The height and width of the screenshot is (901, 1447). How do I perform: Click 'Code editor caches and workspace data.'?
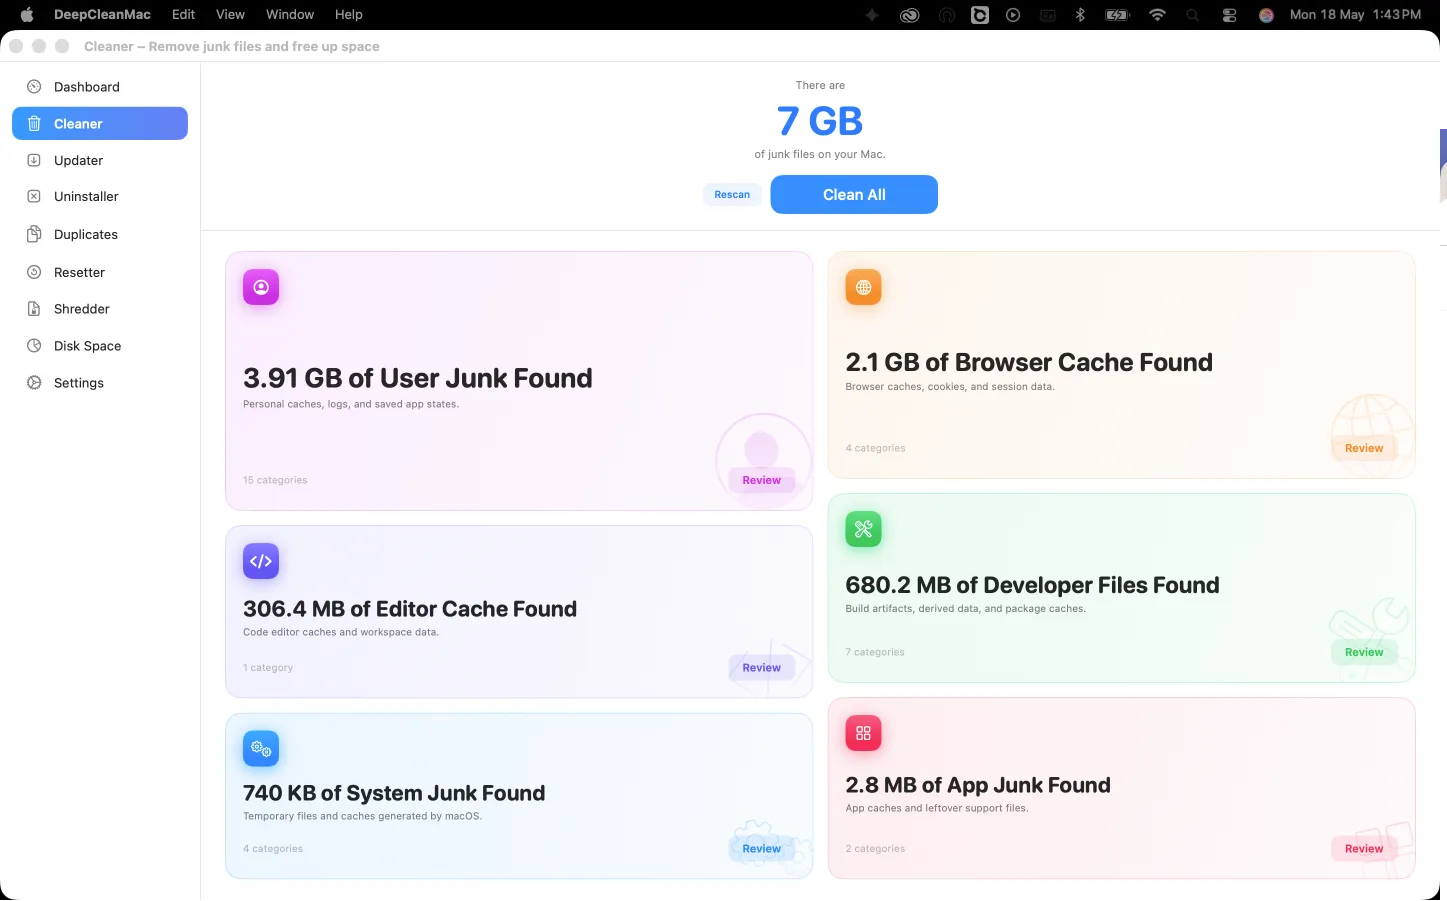point(341,632)
